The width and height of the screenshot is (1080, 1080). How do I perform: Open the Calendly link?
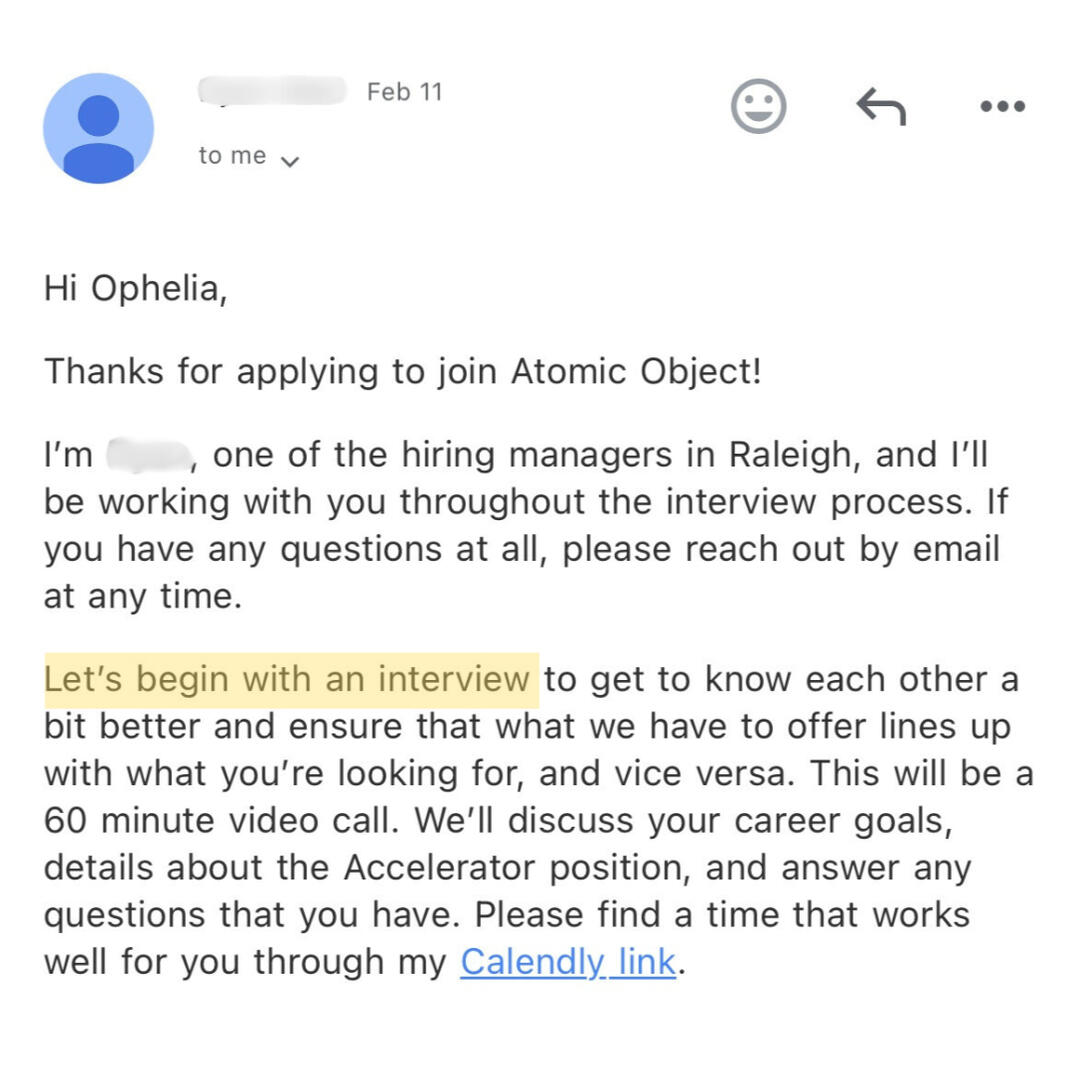click(568, 962)
